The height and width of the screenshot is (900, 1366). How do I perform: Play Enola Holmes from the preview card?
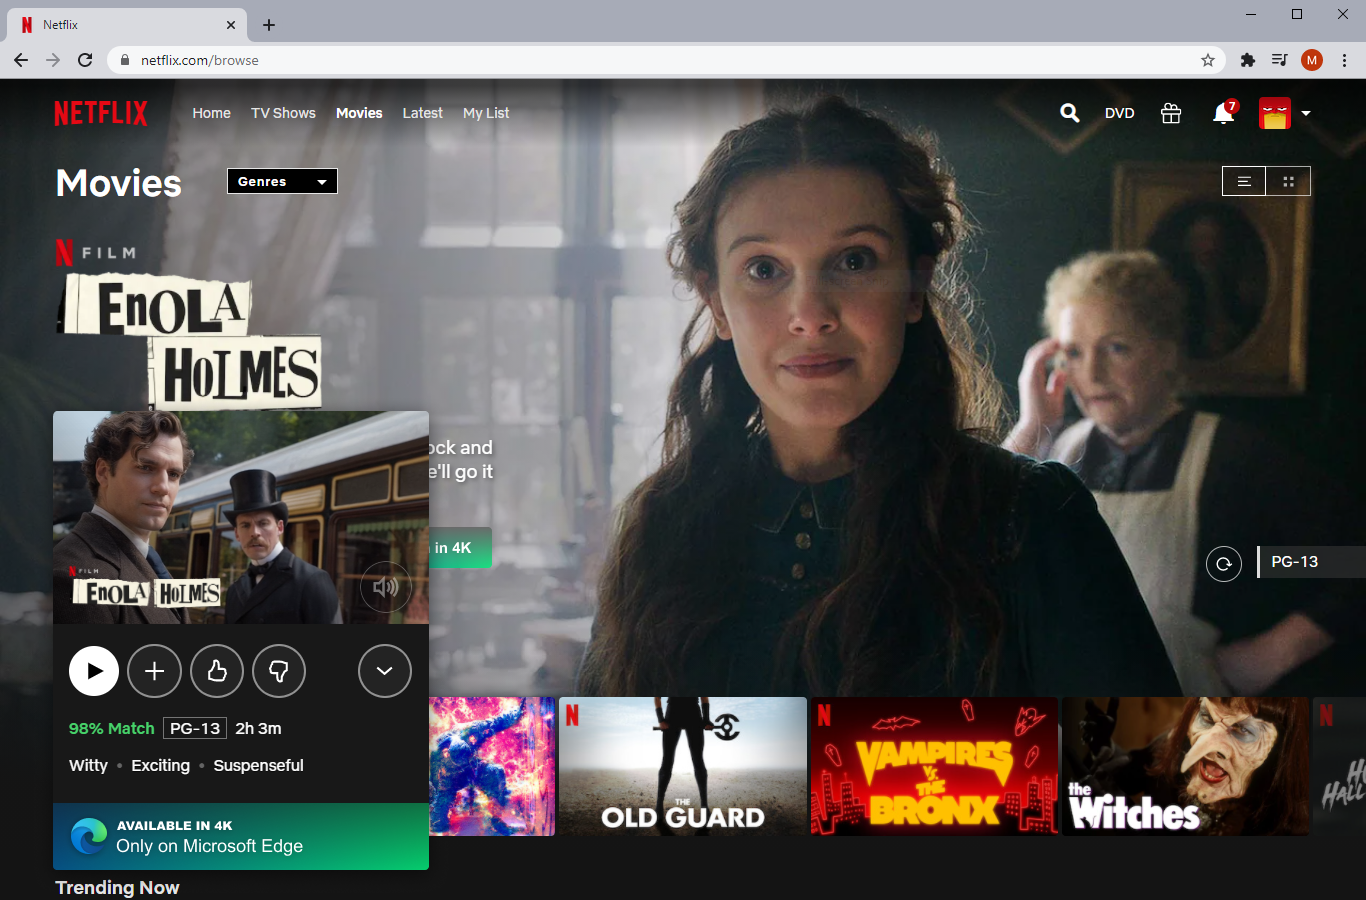coord(94,671)
